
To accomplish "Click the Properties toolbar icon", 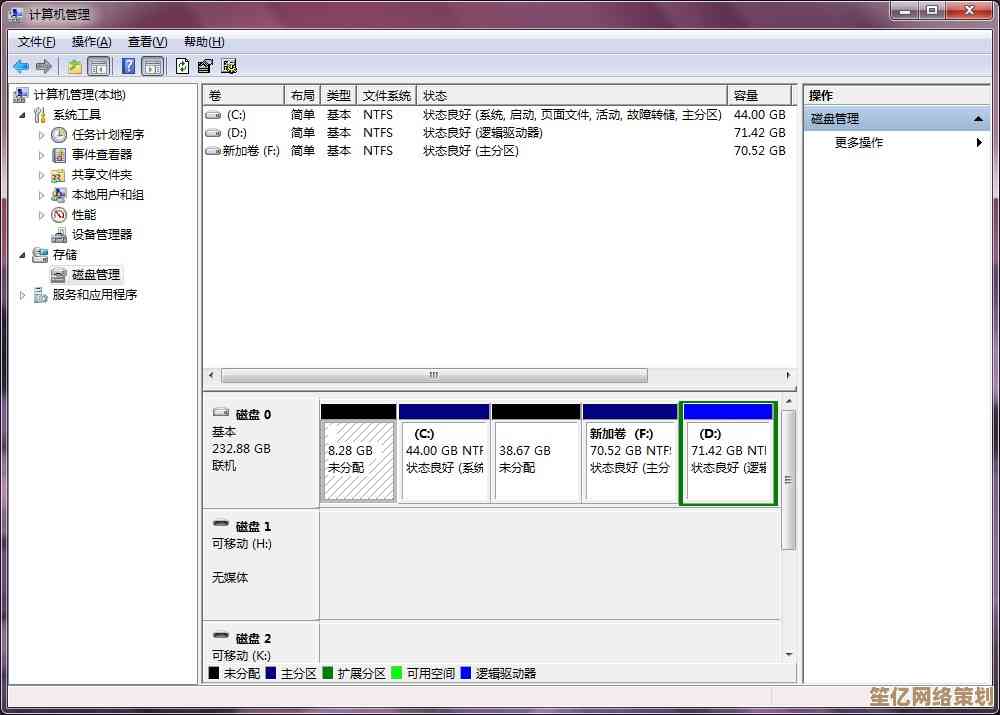I will pos(205,66).
